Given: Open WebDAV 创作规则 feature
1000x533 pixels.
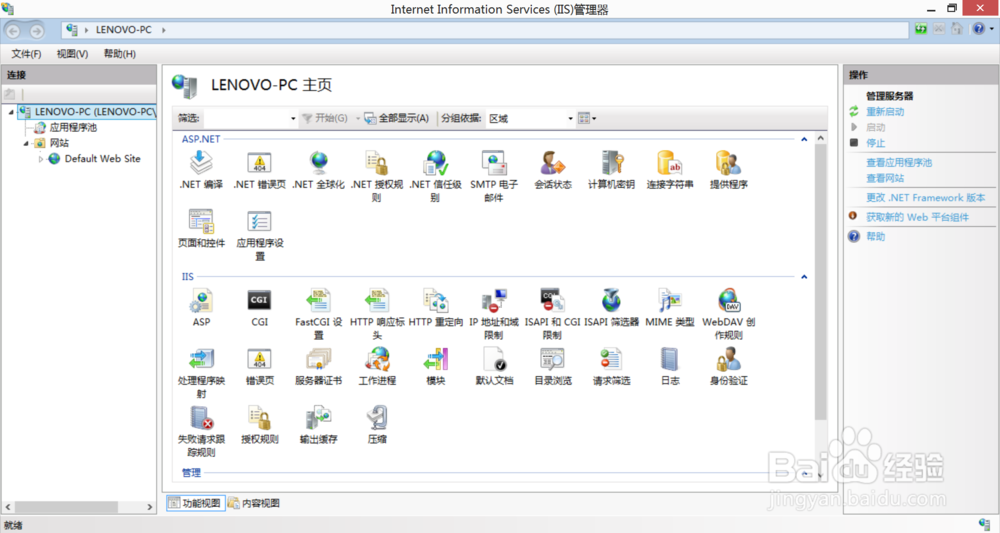Looking at the screenshot, I should coord(728,314).
